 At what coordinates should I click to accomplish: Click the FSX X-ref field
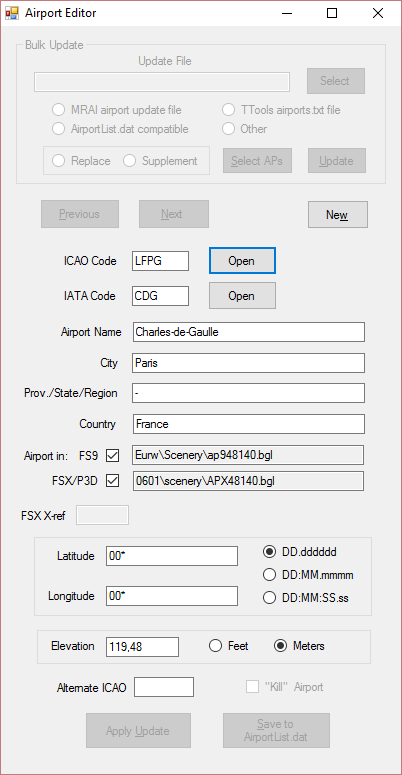(102, 515)
